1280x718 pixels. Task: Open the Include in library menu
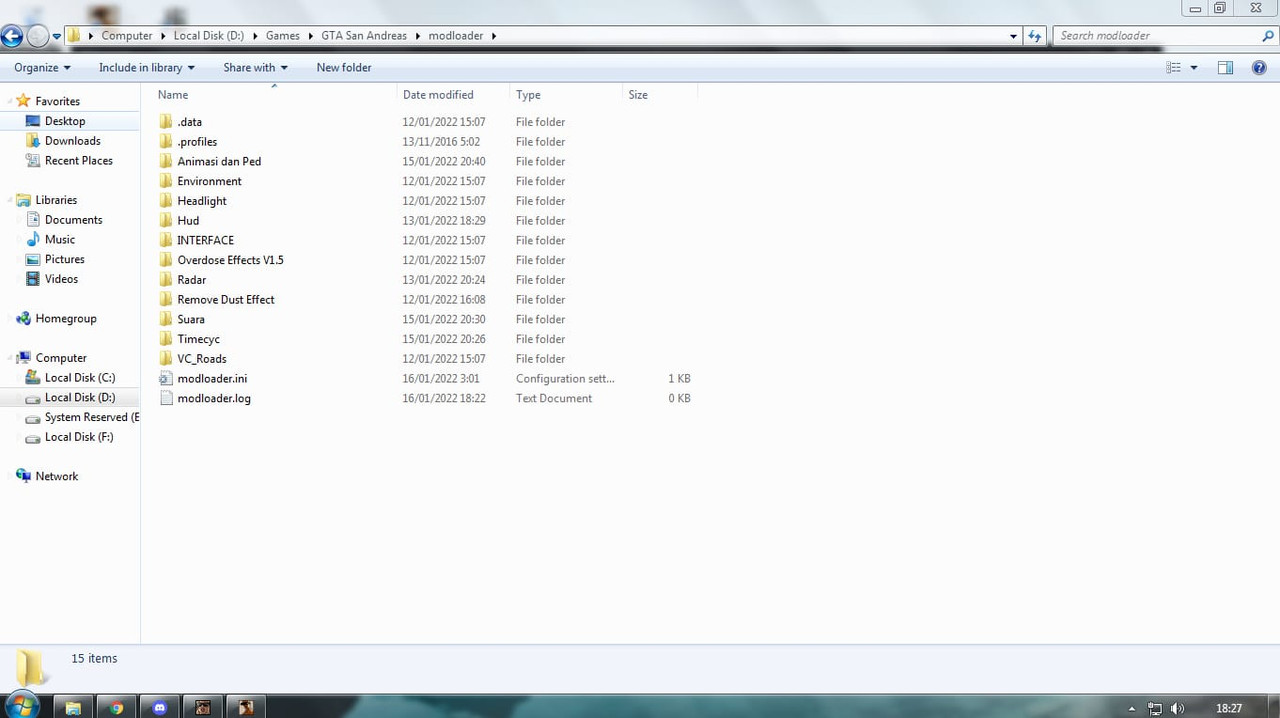[147, 68]
